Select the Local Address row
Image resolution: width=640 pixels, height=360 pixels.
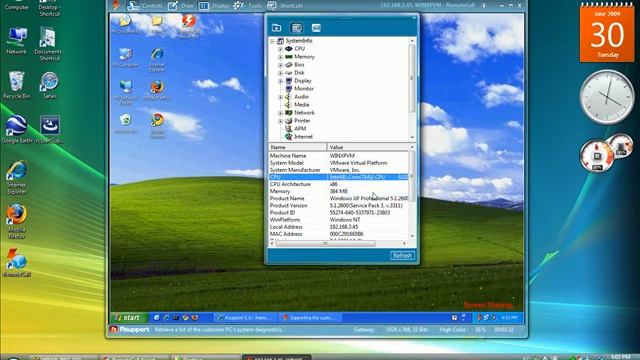pyautogui.click(x=338, y=227)
